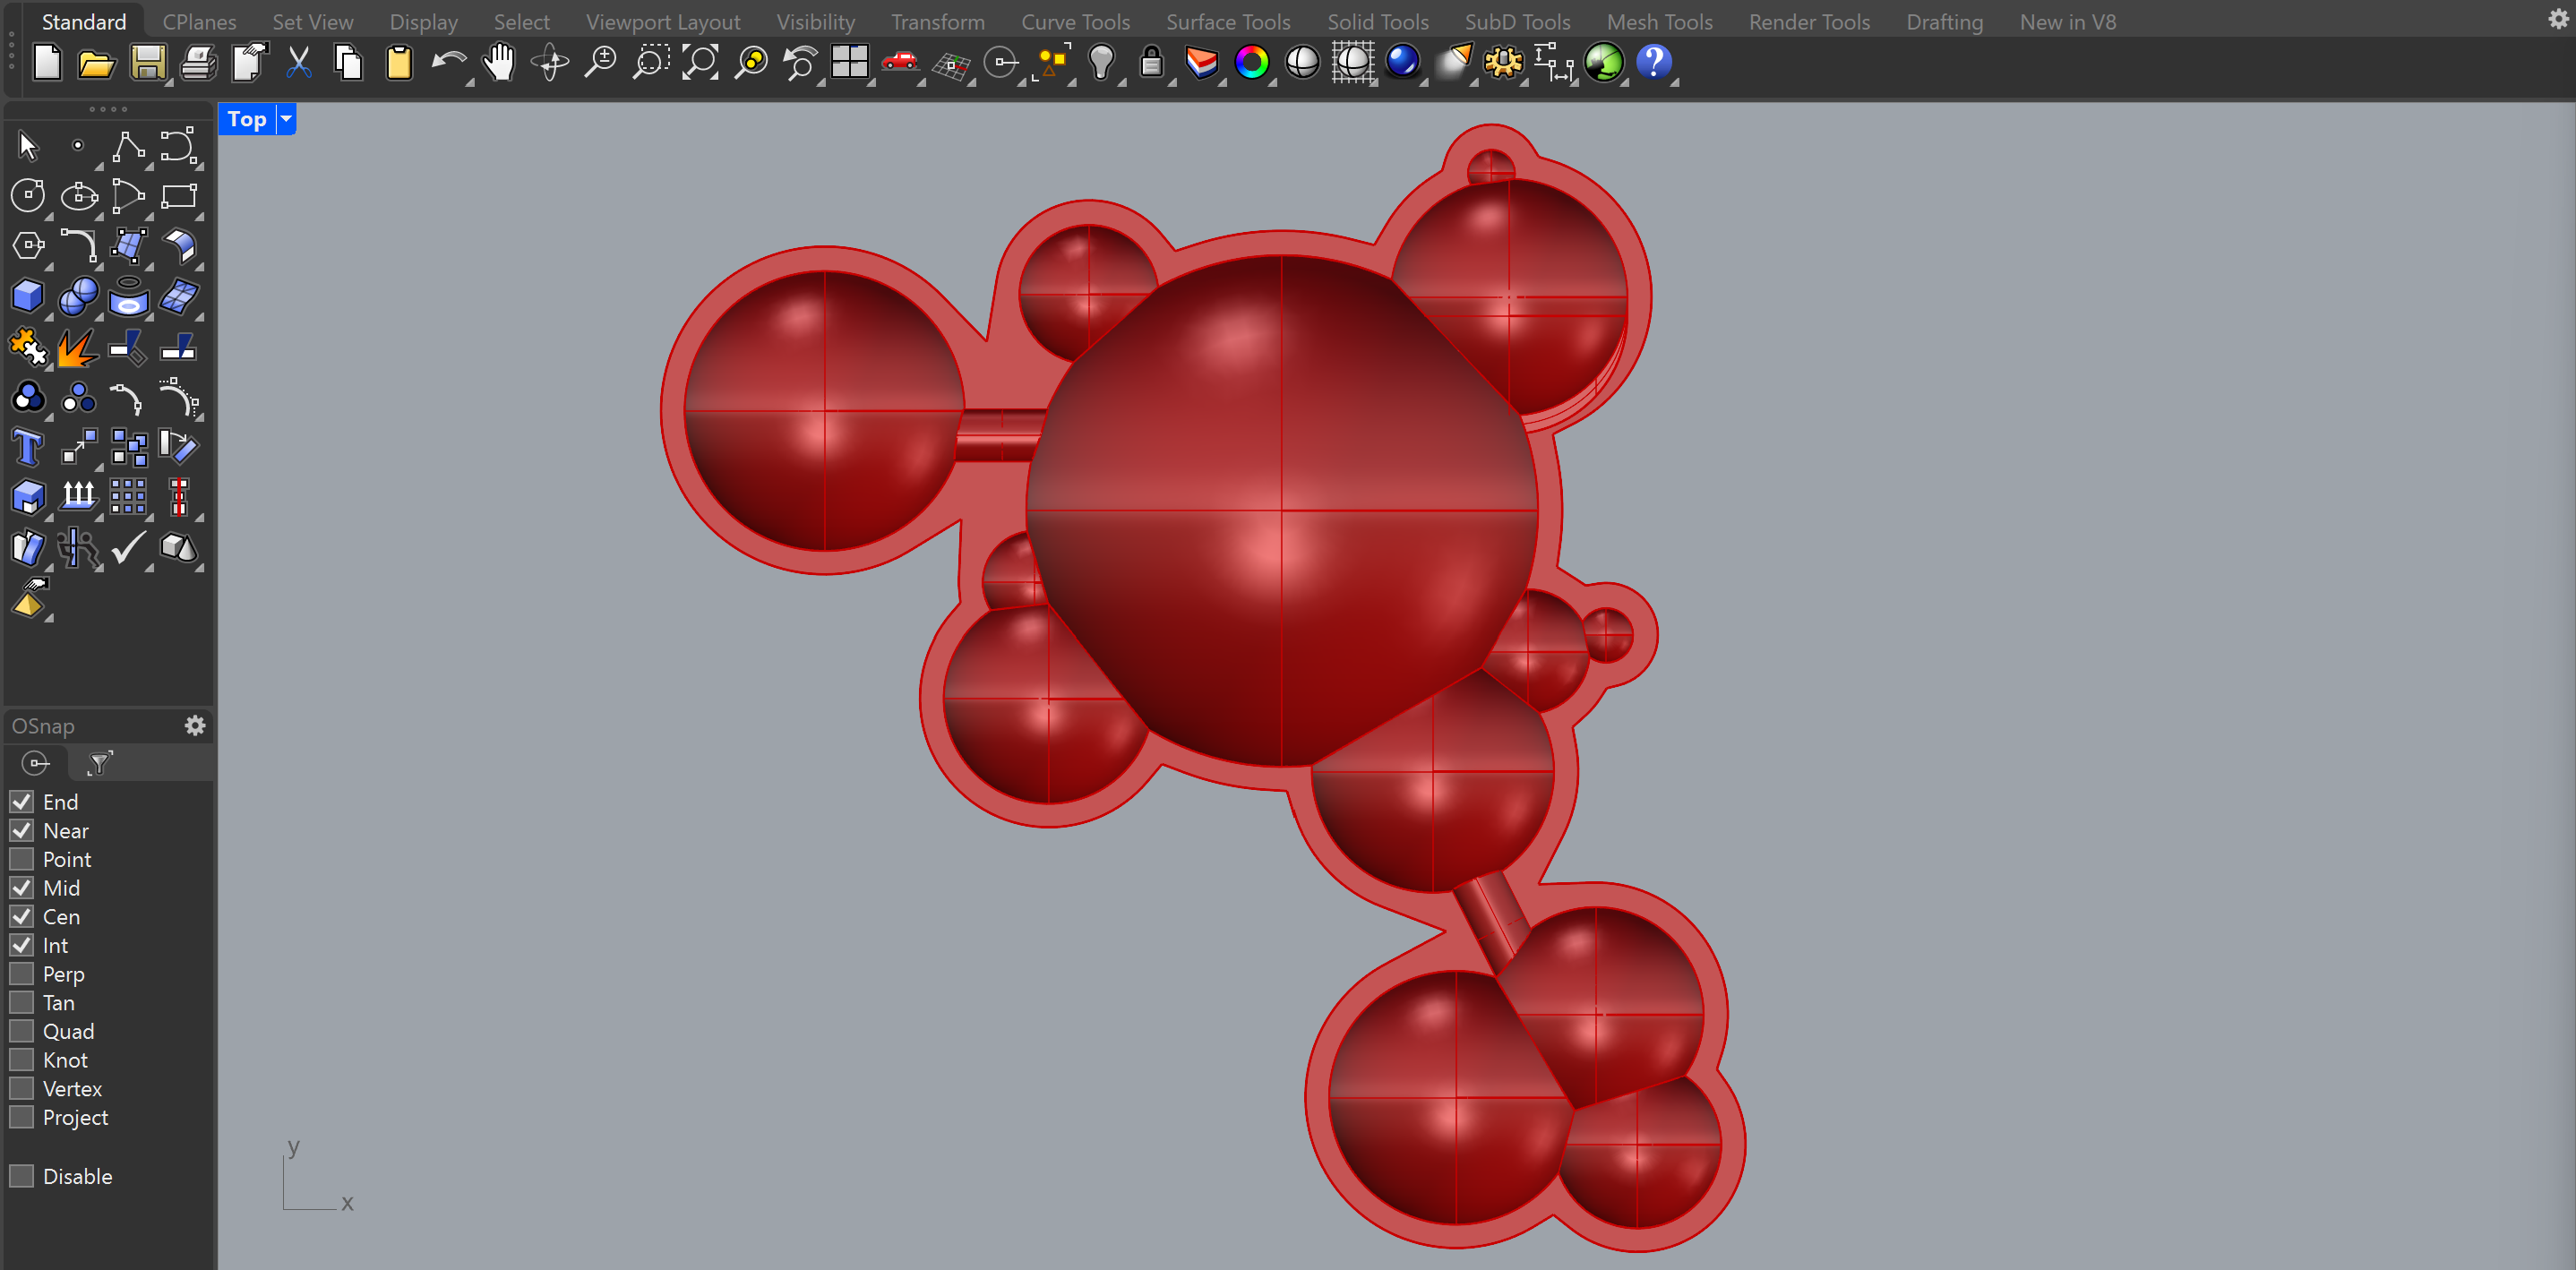Image resolution: width=2576 pixels, height=1270 pixels.
Task: Click the Print icon
Action: (x=198, y=64)
